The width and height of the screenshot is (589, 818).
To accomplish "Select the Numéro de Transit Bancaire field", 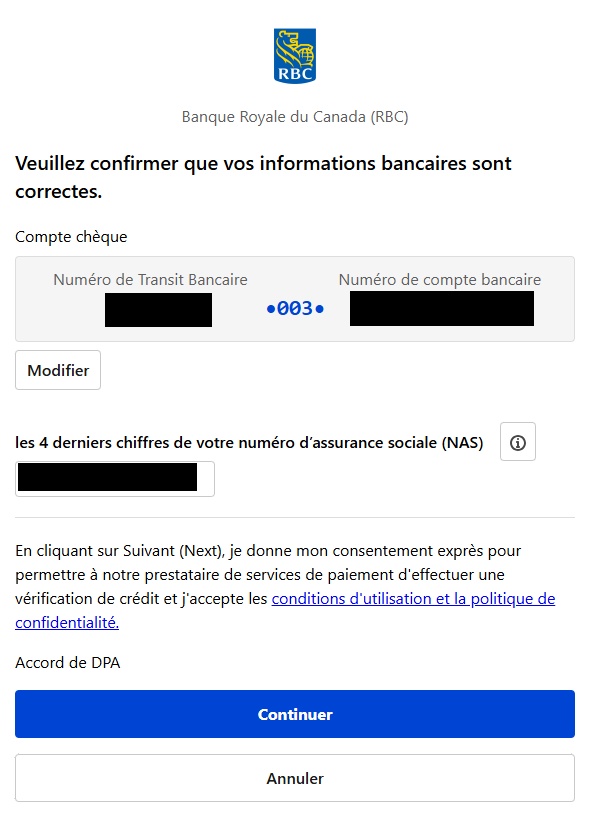I will click(158, 310).
